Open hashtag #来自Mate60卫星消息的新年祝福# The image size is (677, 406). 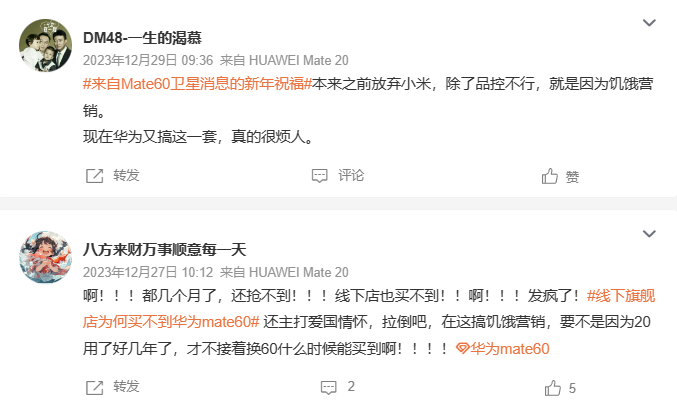coord(197,83)
